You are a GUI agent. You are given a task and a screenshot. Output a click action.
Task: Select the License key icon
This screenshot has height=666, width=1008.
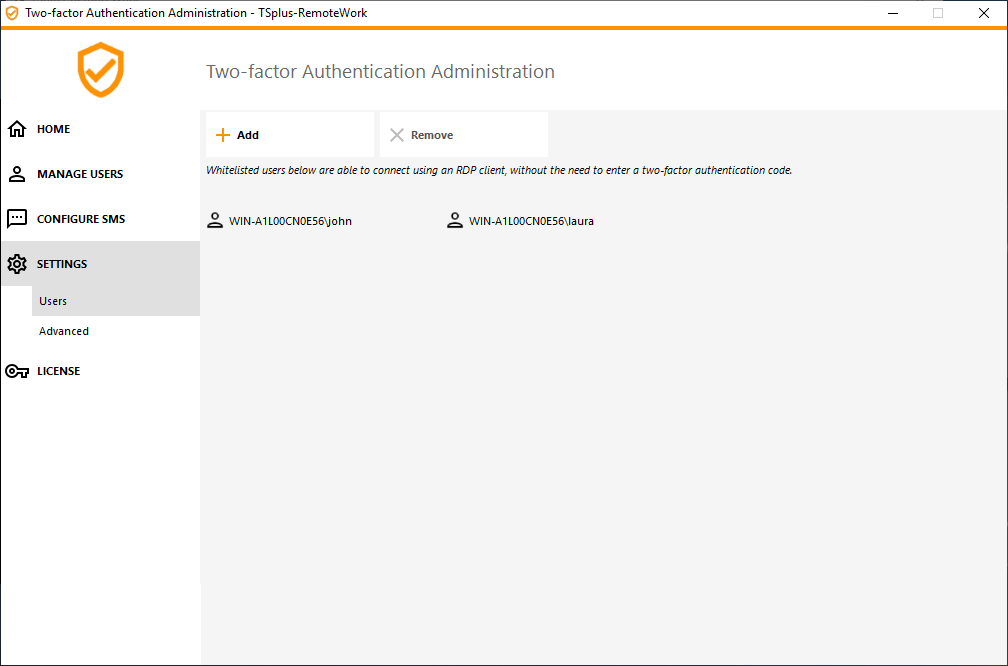coord(16,370)
